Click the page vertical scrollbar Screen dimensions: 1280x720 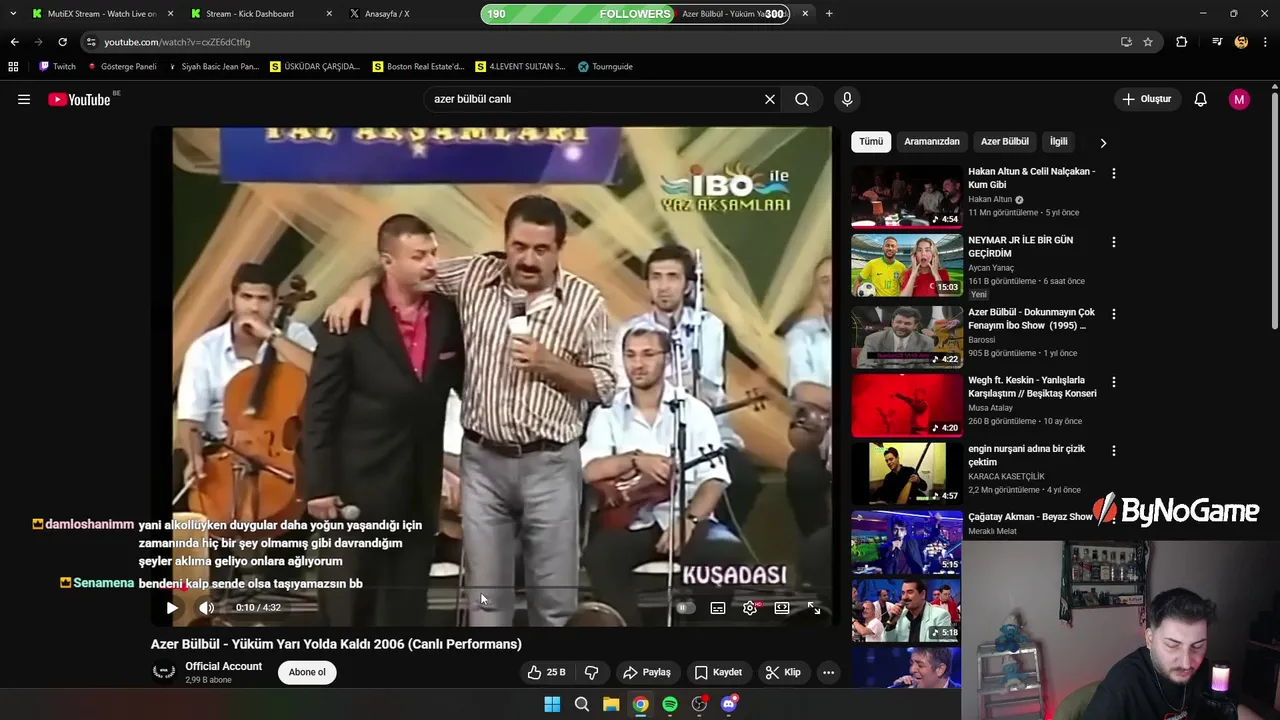click(1274, 210)
